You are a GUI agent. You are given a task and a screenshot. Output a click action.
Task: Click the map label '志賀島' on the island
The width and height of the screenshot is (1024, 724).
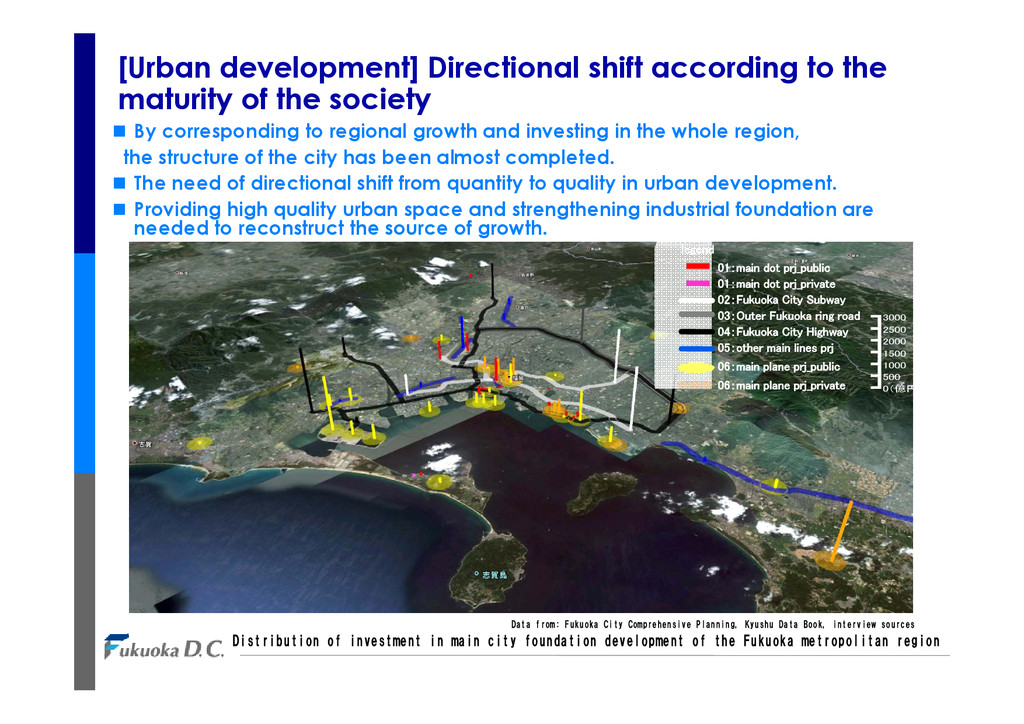click(494, 574)
